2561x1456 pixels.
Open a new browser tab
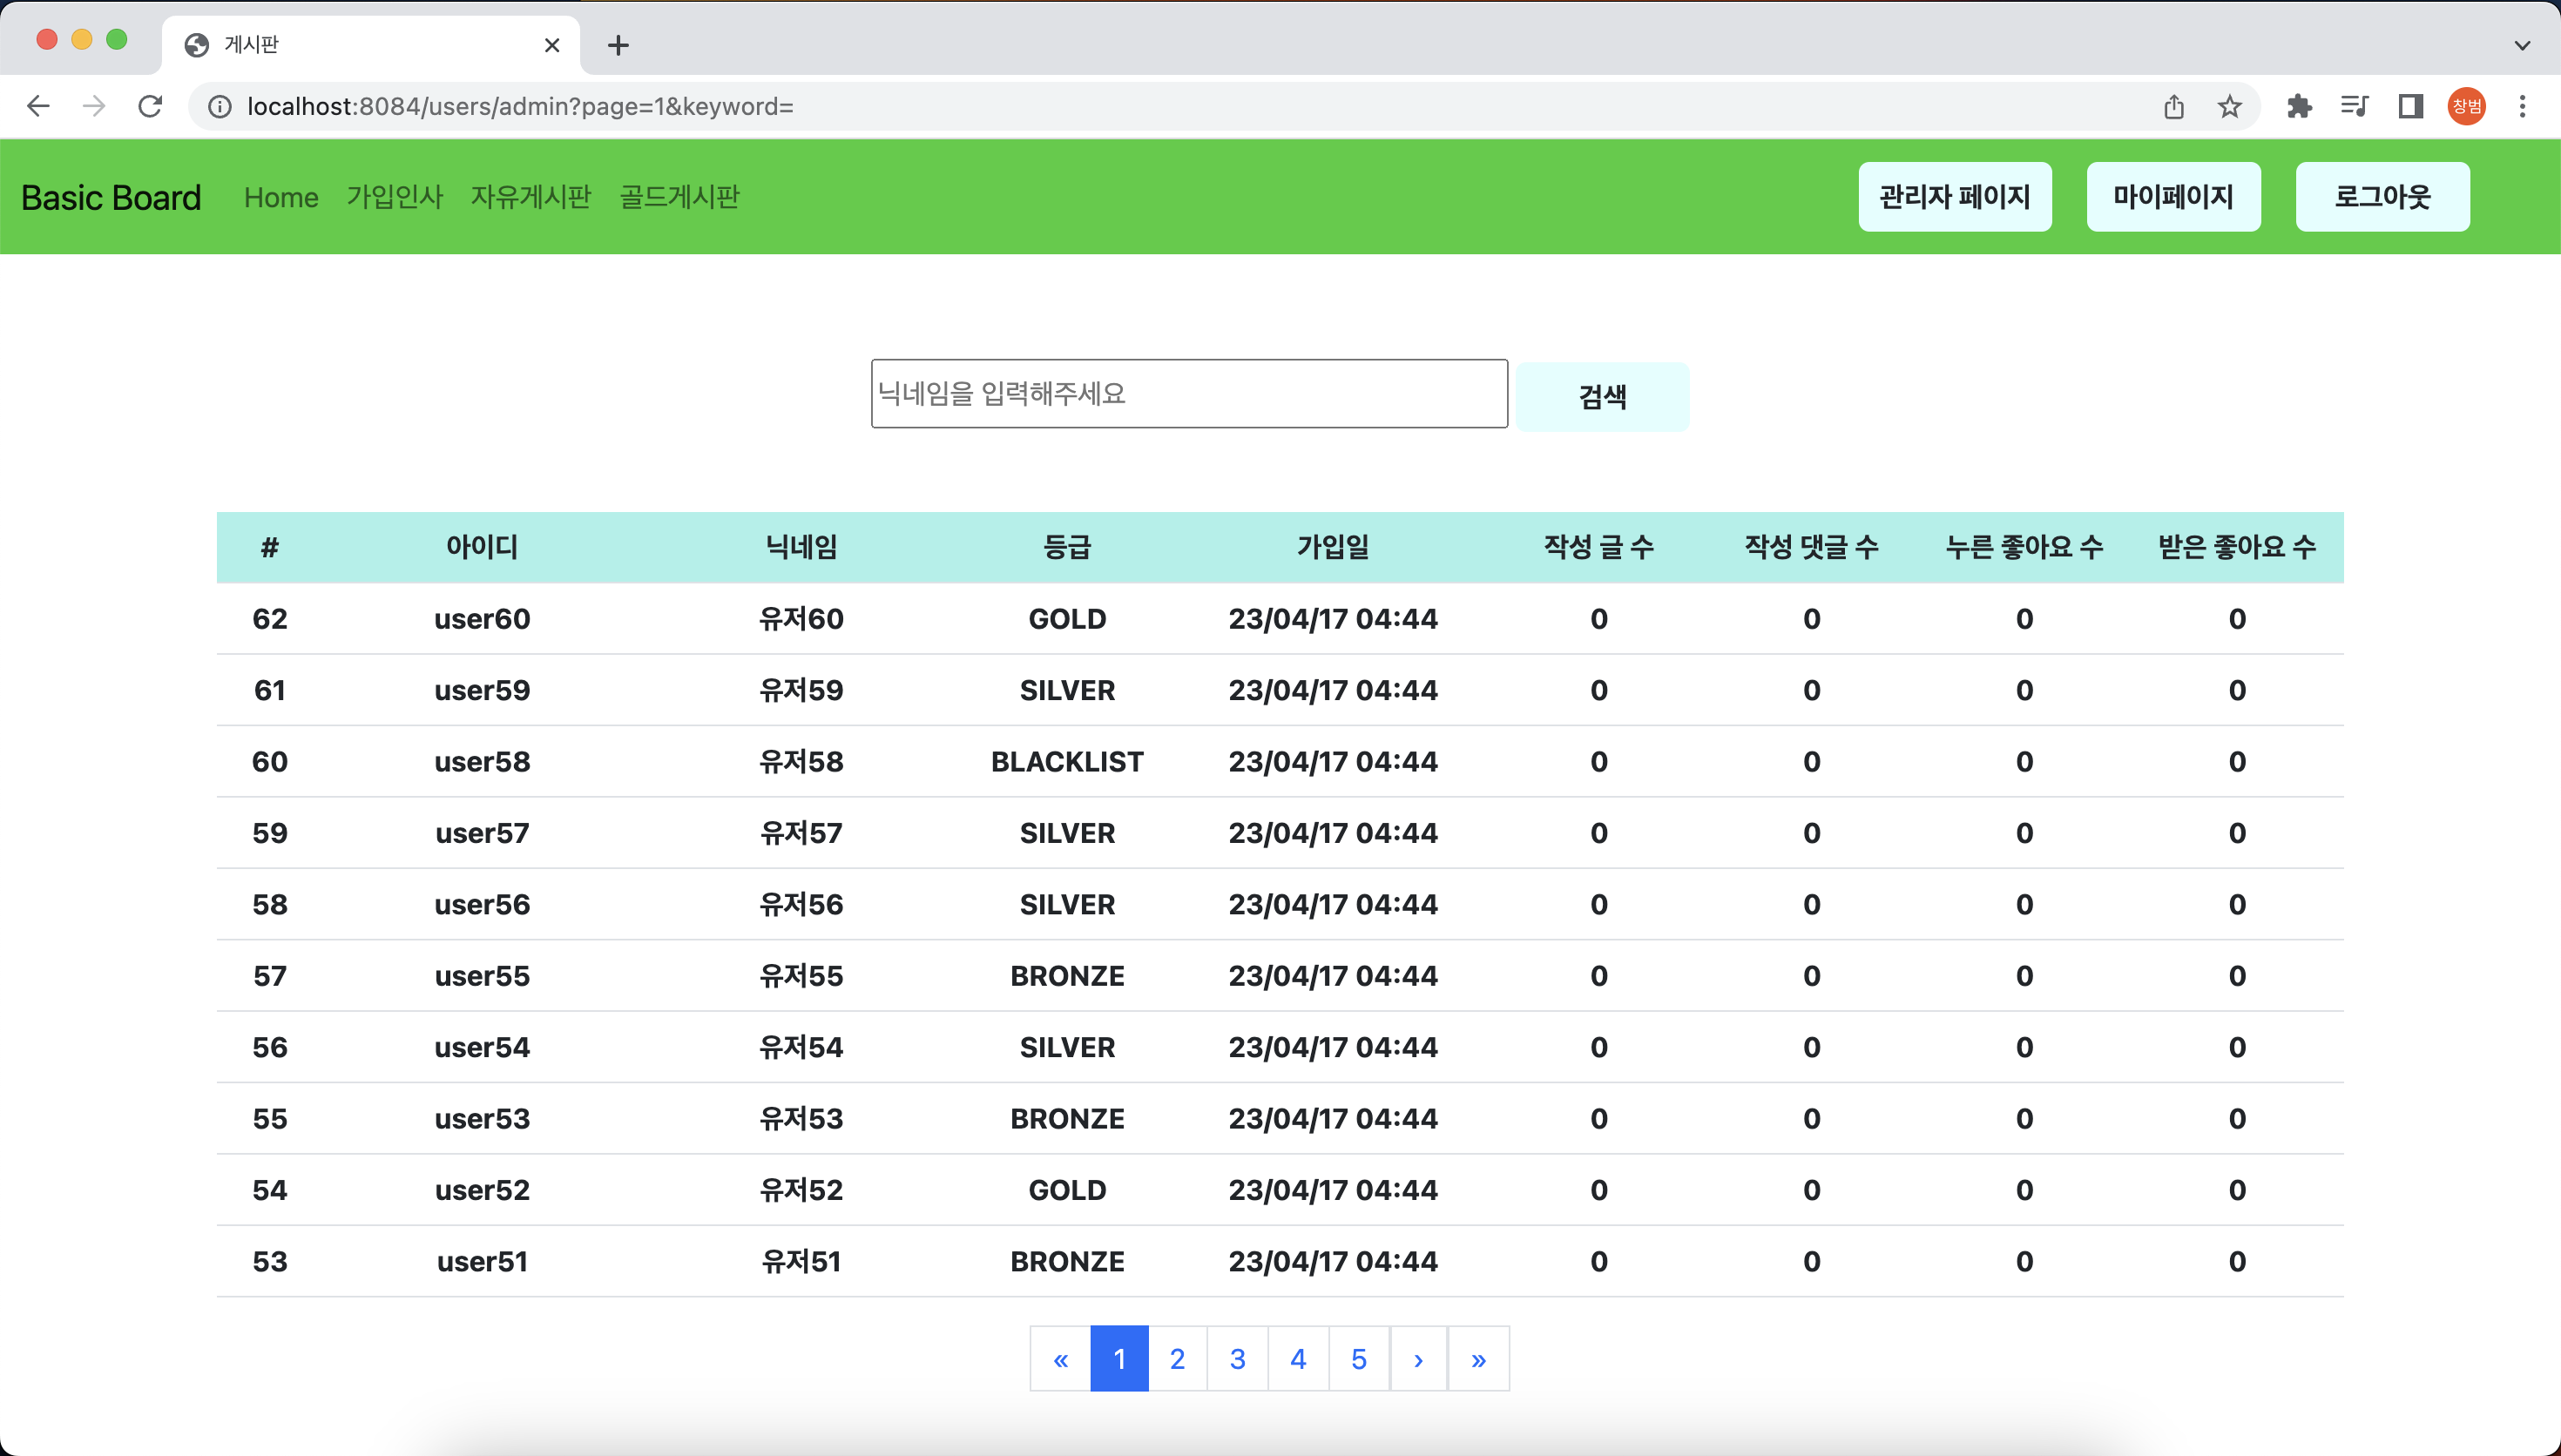coord(618,45)
